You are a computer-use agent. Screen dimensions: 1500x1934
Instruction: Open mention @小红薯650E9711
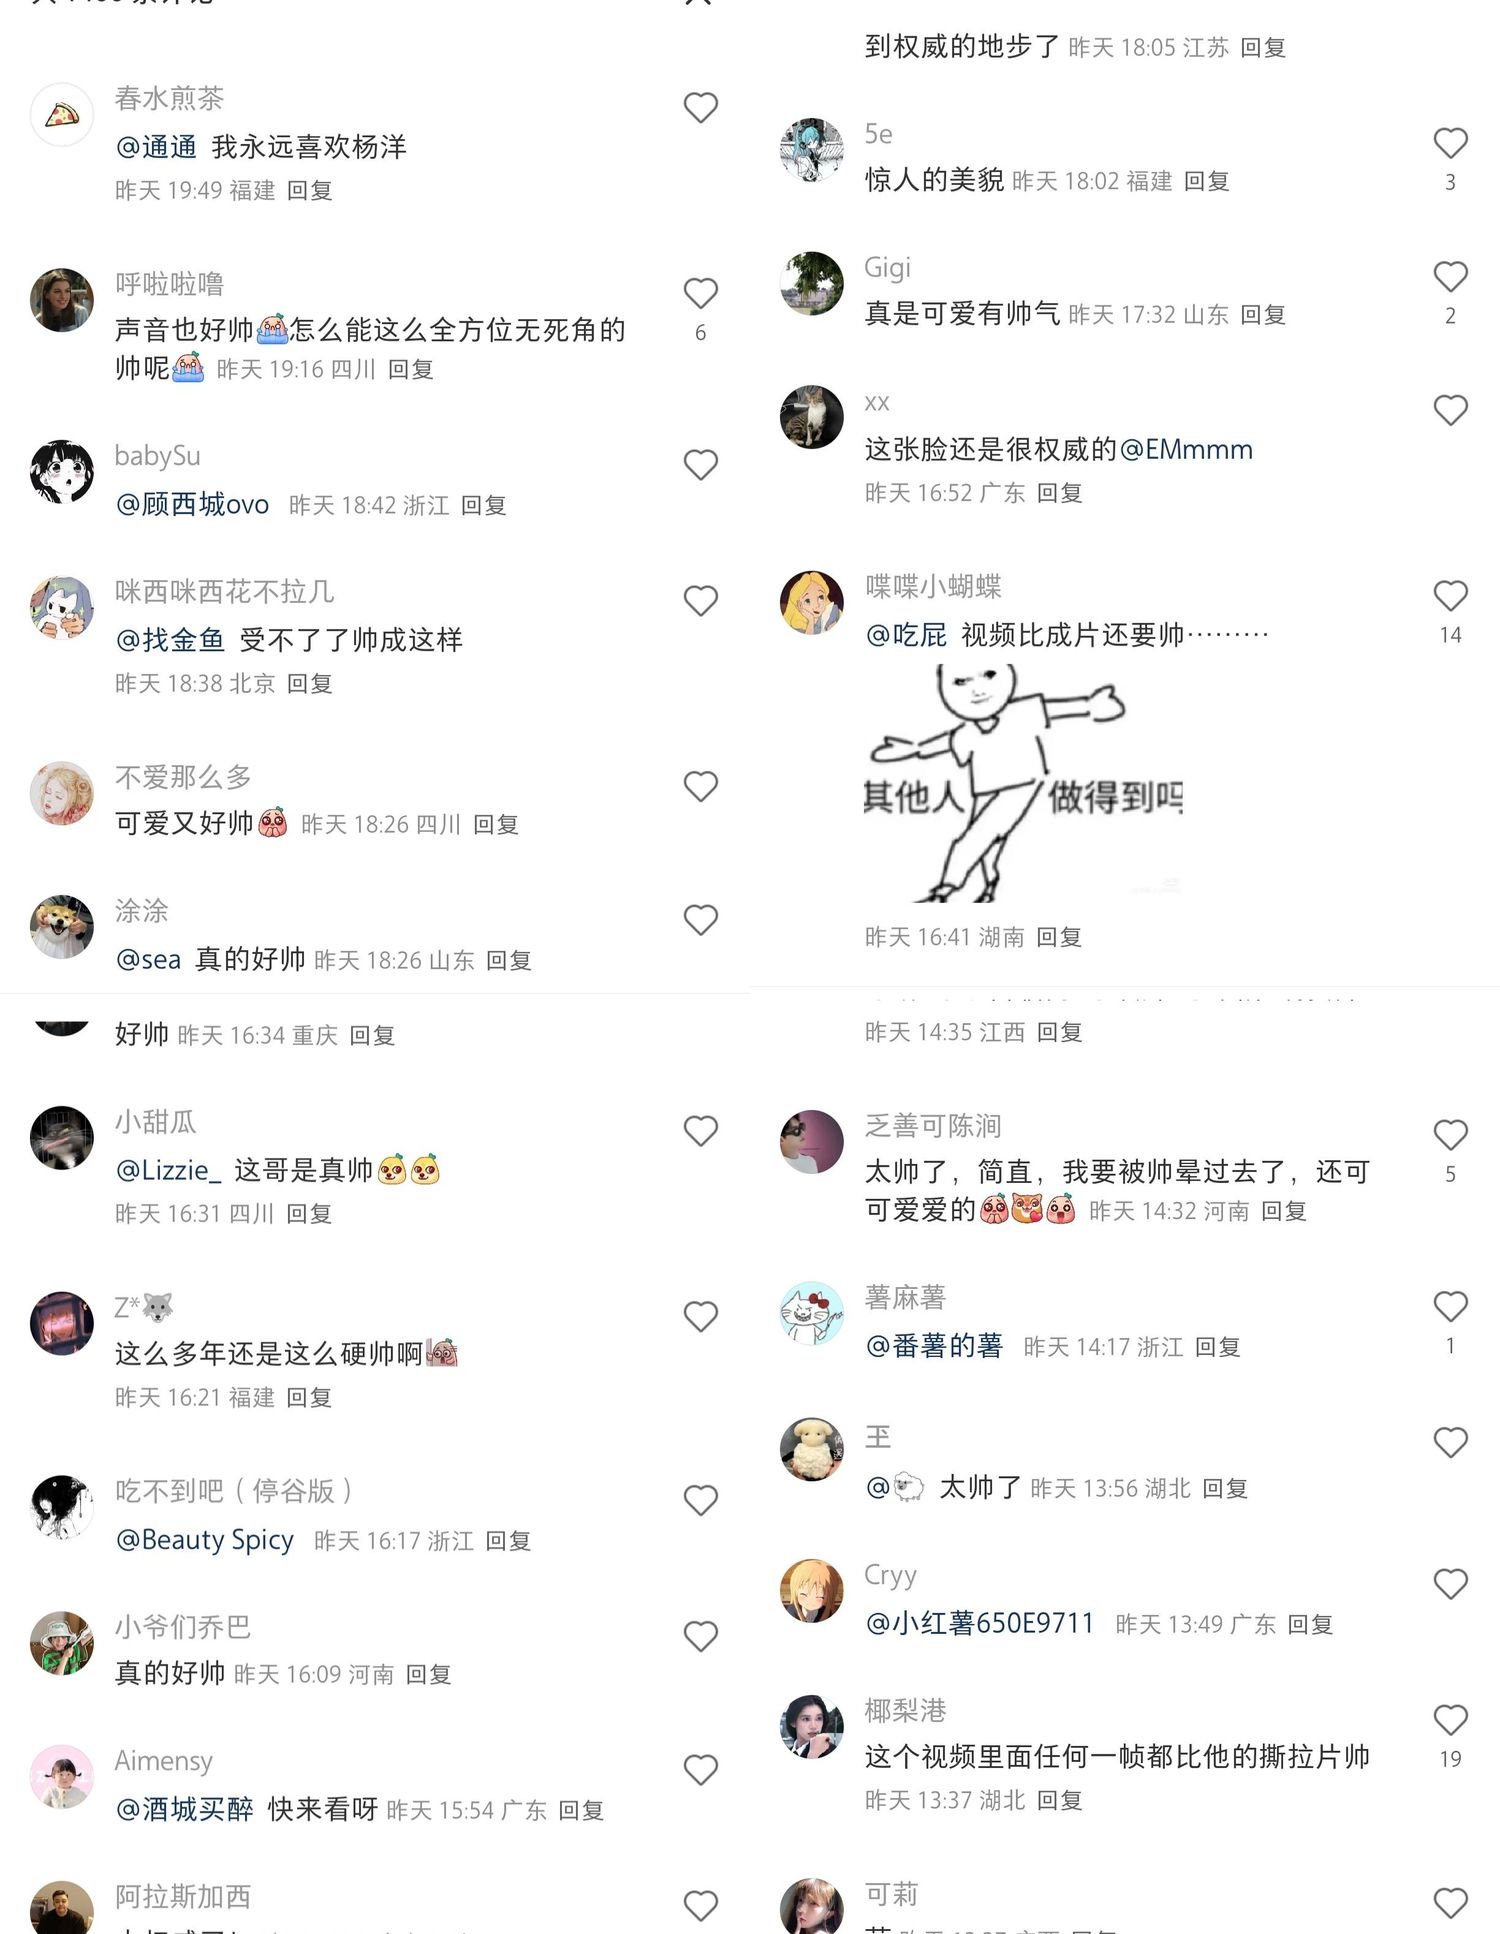(x=980, y=1622)
